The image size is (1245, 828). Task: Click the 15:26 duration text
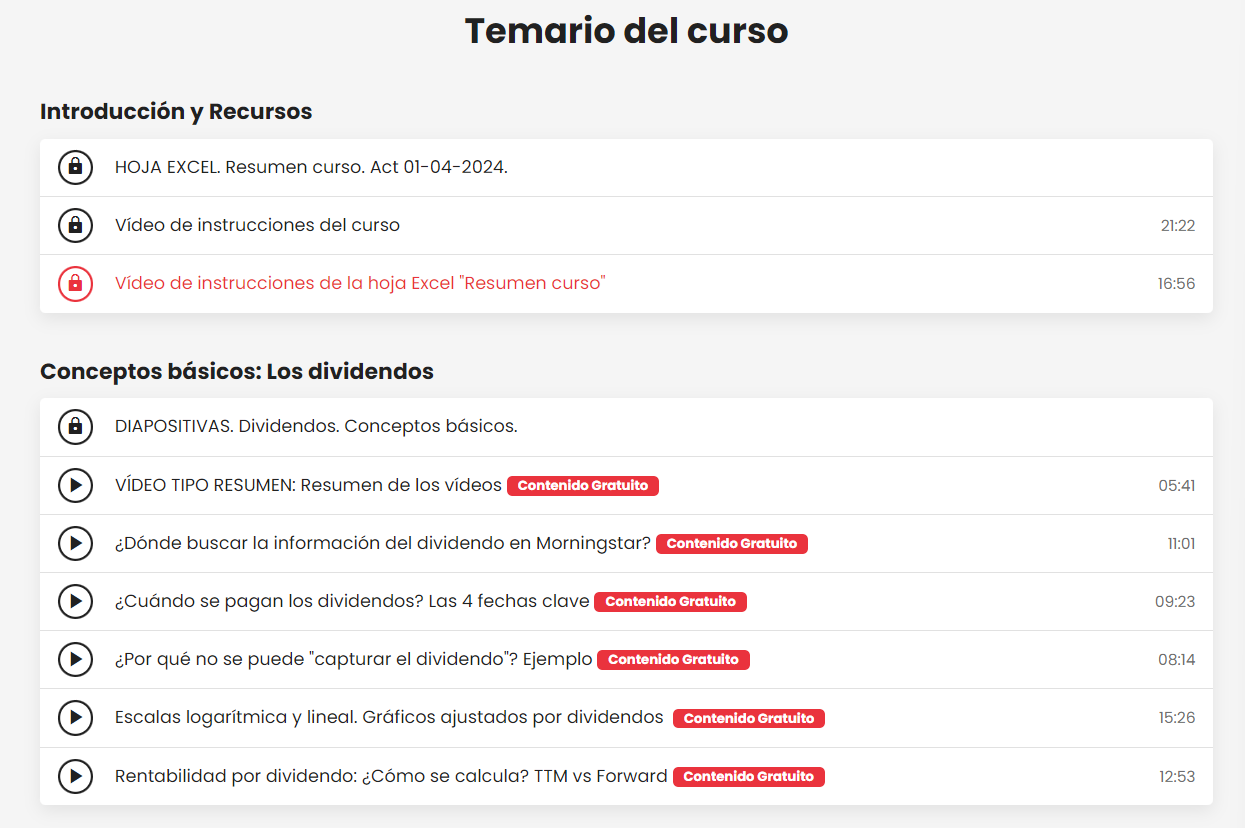[x=1177, y=718]
